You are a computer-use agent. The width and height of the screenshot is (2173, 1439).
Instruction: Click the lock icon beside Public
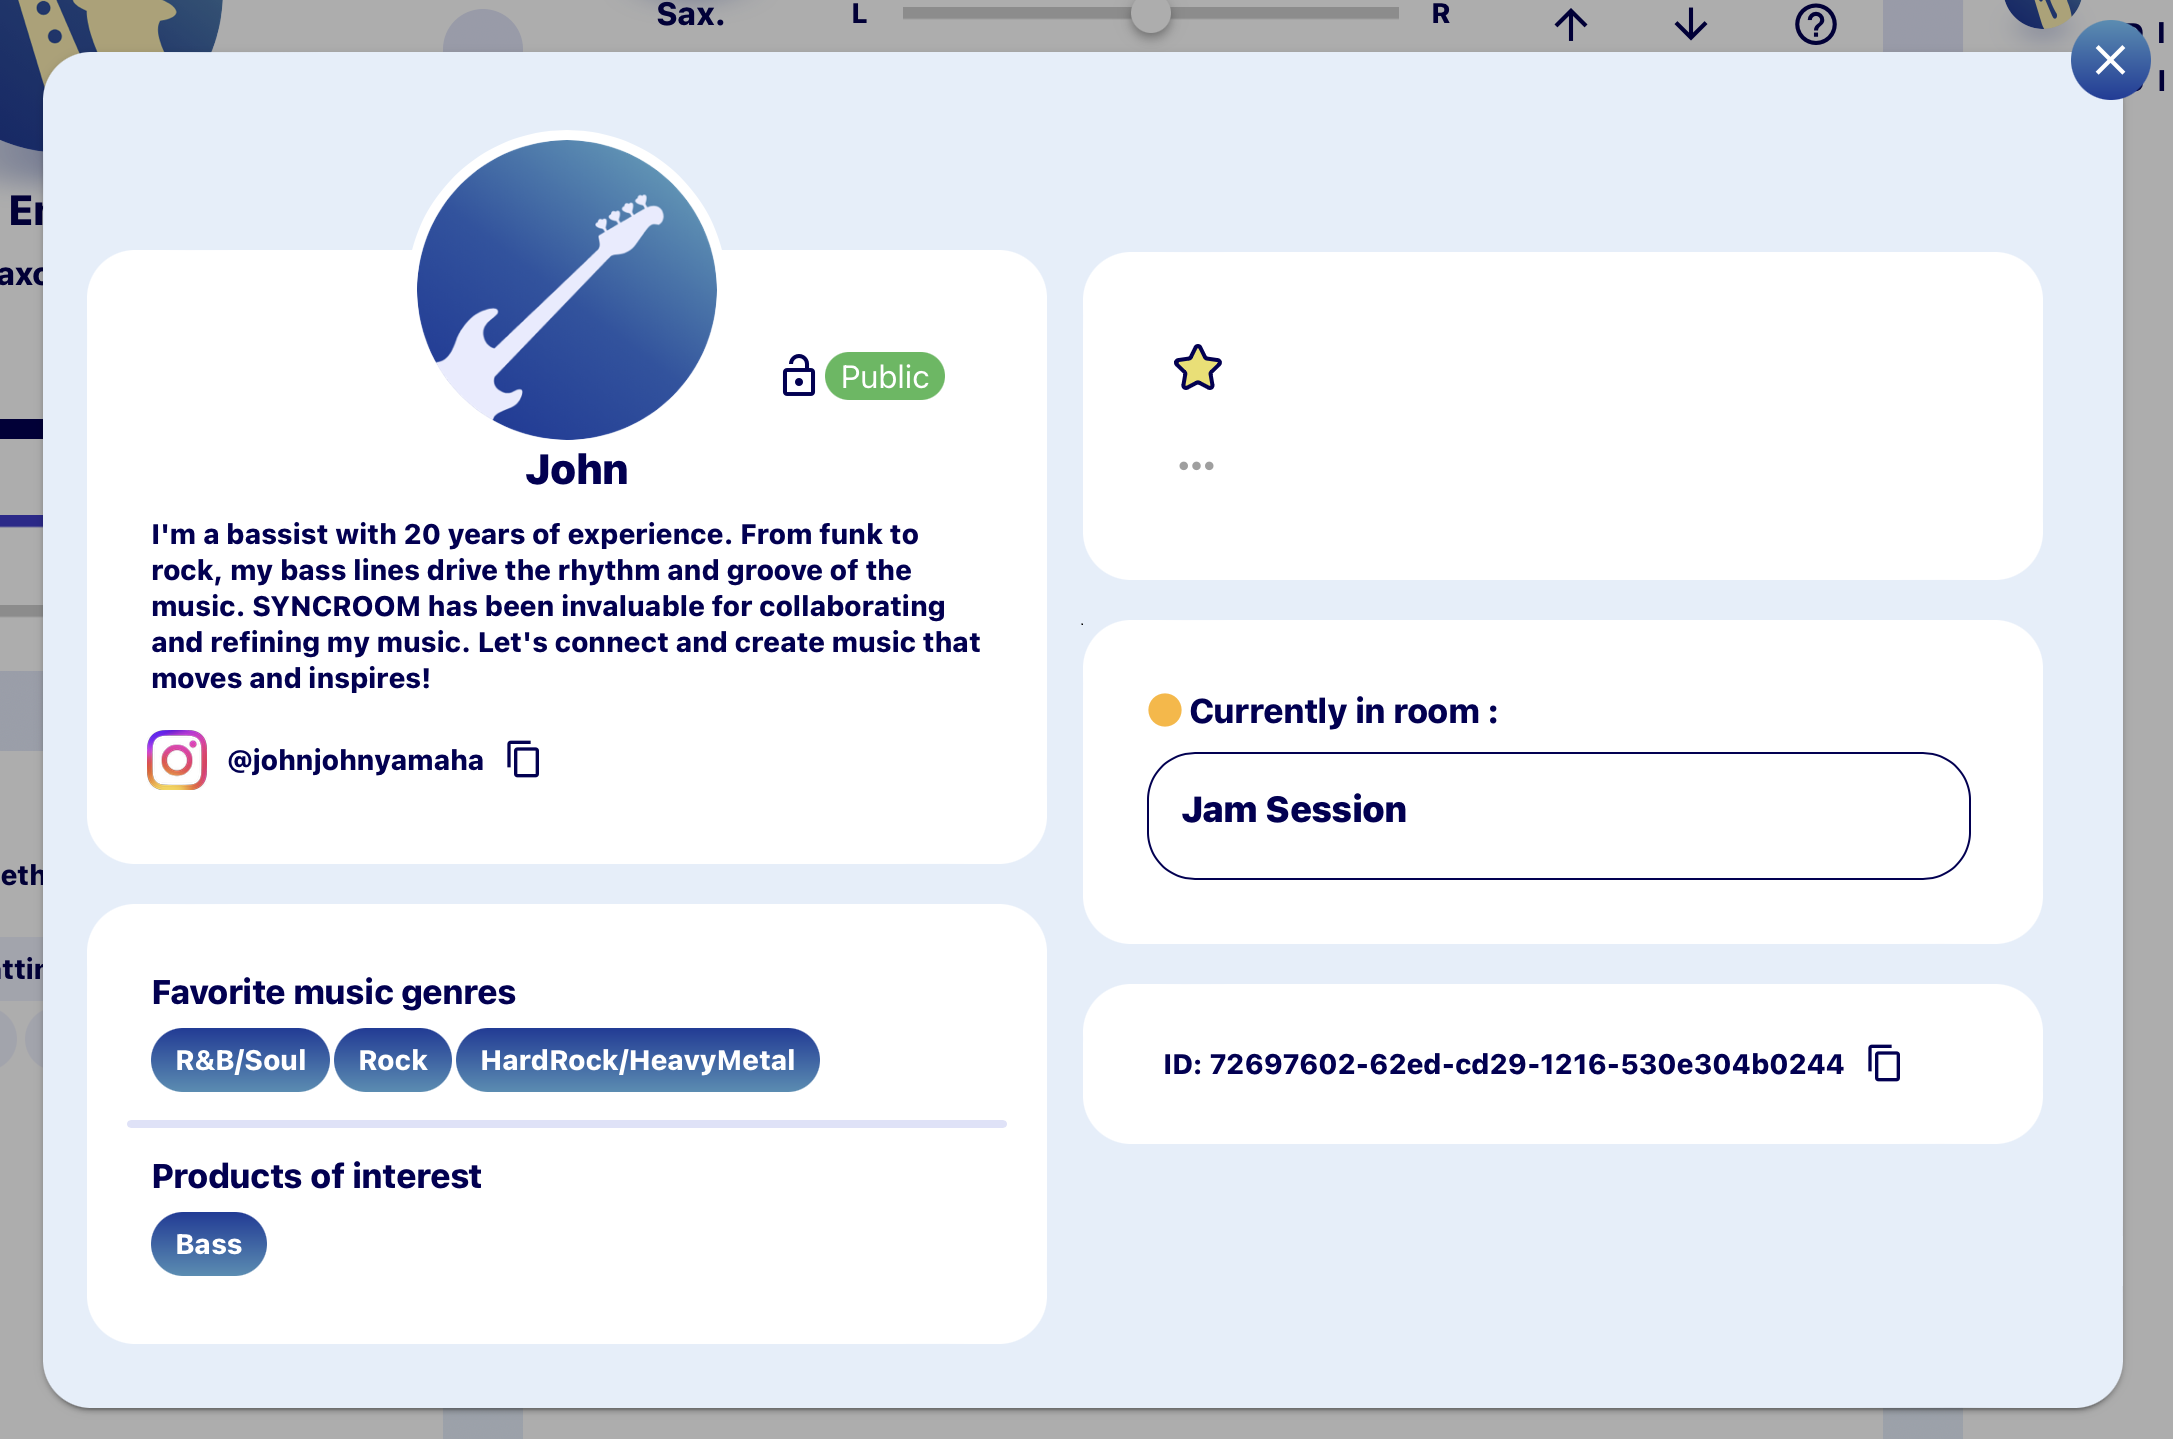(798, 377)
